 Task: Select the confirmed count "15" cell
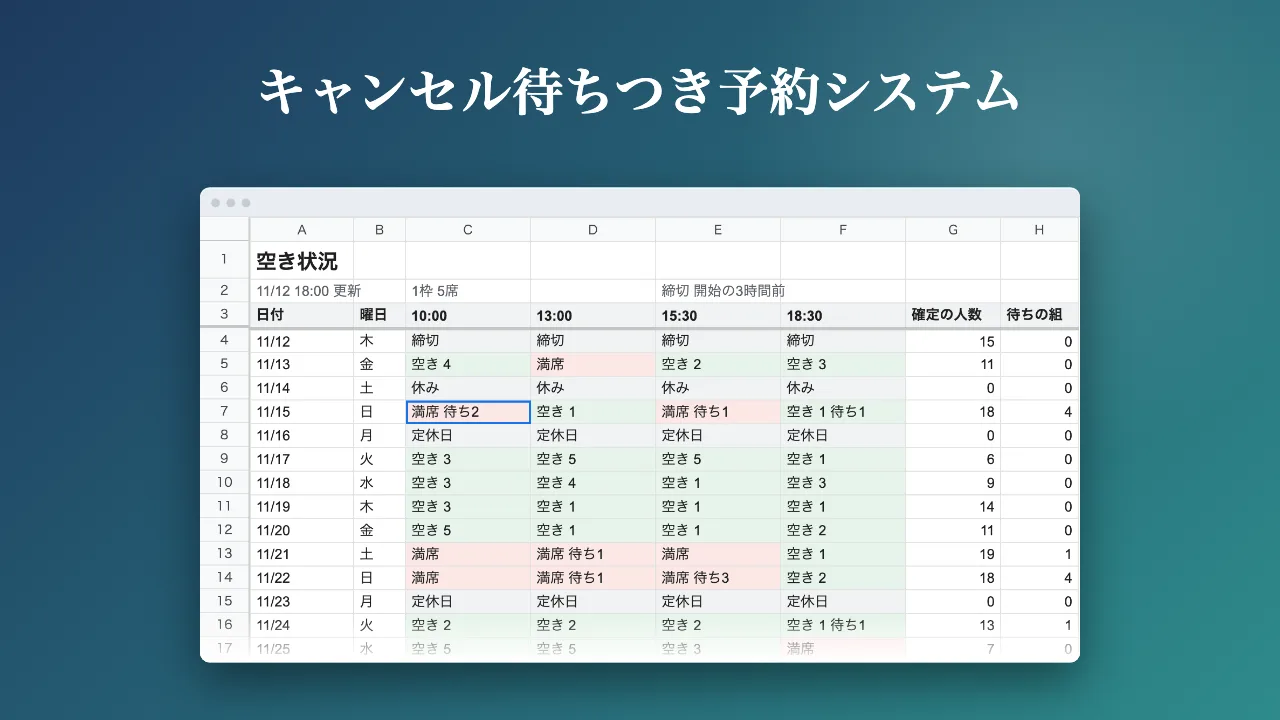click(953, 341)
